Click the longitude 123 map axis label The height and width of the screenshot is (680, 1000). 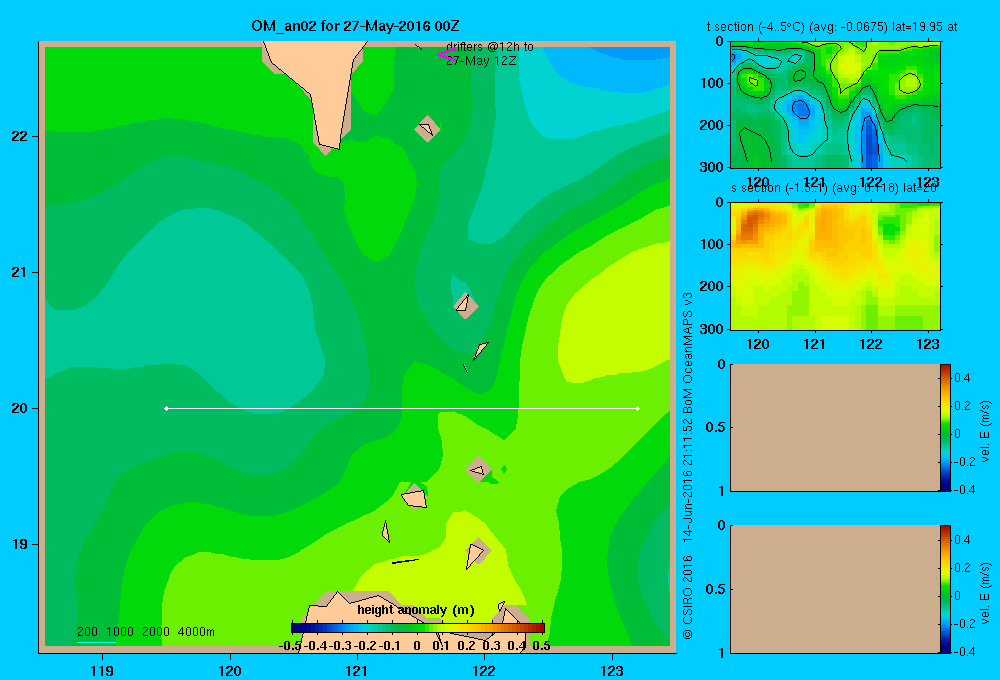(x=612, y=670)
